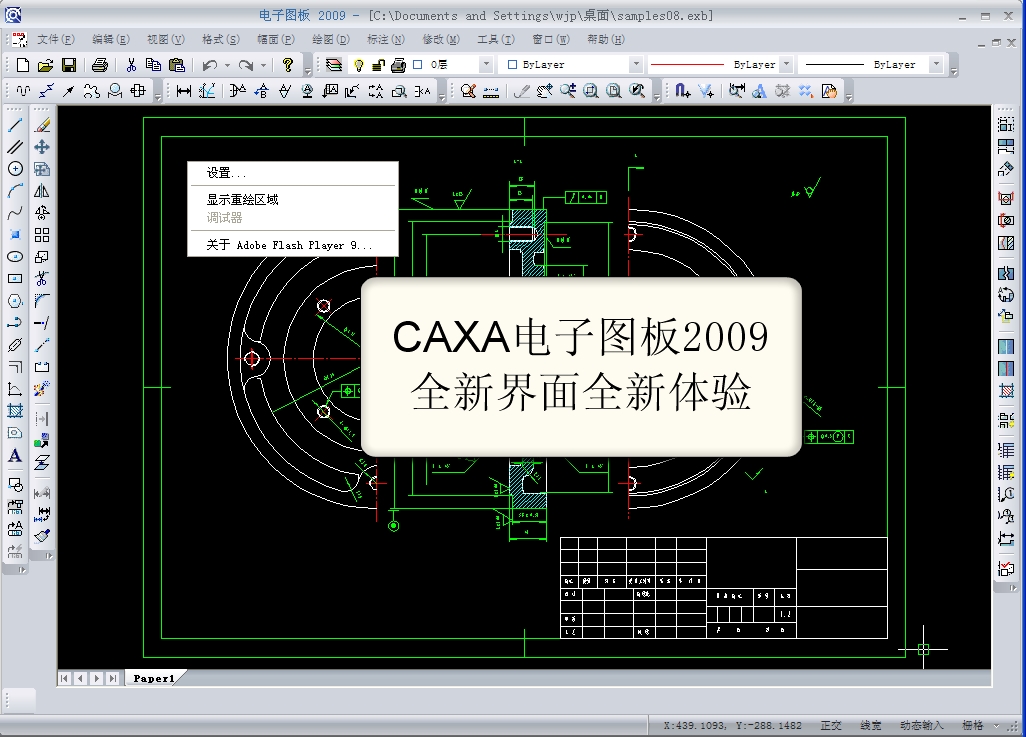This screenshot has width=1026, height=737.
Task: Expand the undo history dropdown arrow
Action: click(227, 65)
